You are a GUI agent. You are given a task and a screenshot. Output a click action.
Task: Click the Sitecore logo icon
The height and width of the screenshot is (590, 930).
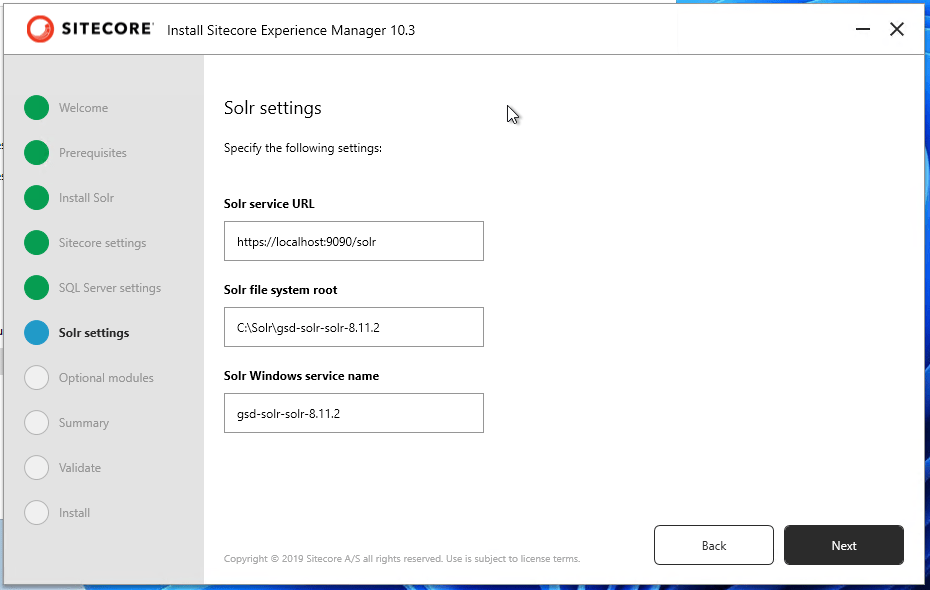click(x=41, y=30)
